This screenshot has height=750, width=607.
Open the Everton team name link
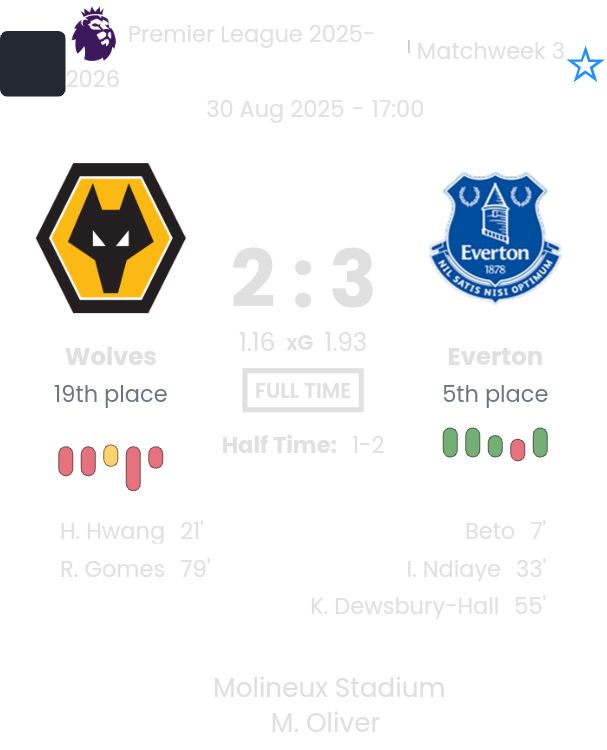[495, 357]
